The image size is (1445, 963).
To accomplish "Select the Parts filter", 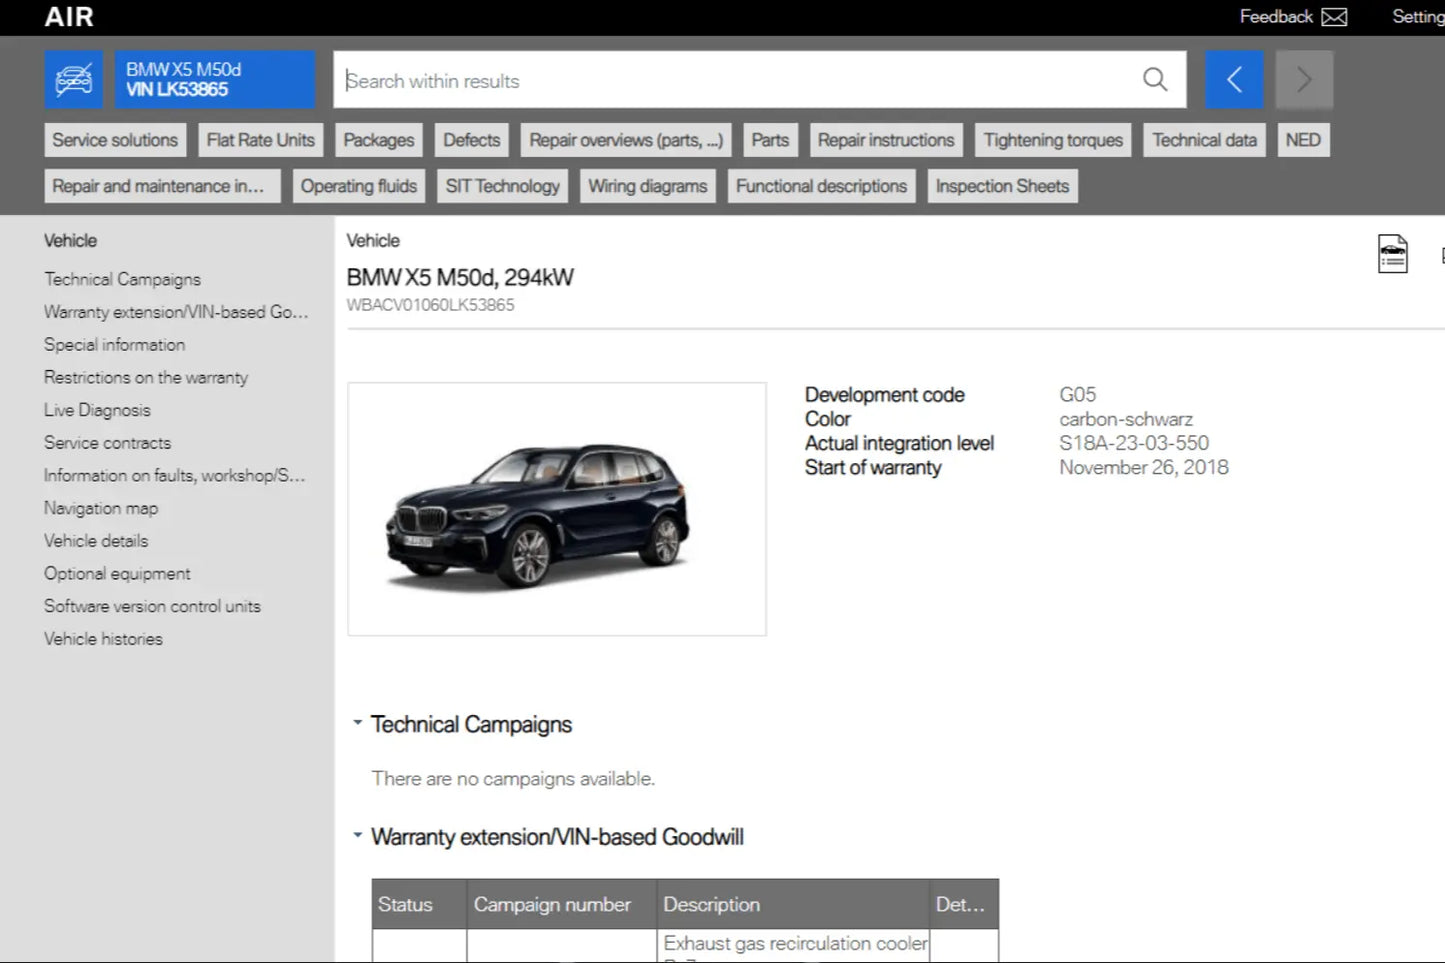I will pos(770,140).
